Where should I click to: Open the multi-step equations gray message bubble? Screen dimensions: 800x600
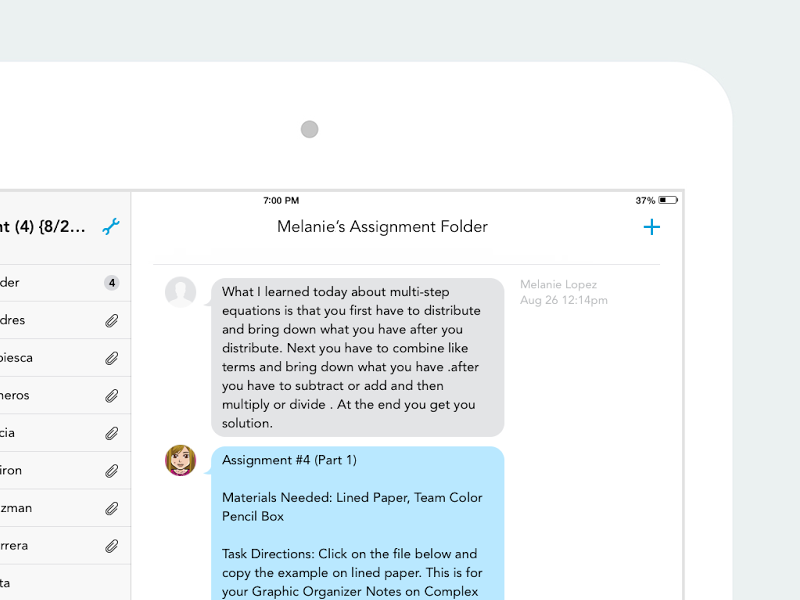358,357
